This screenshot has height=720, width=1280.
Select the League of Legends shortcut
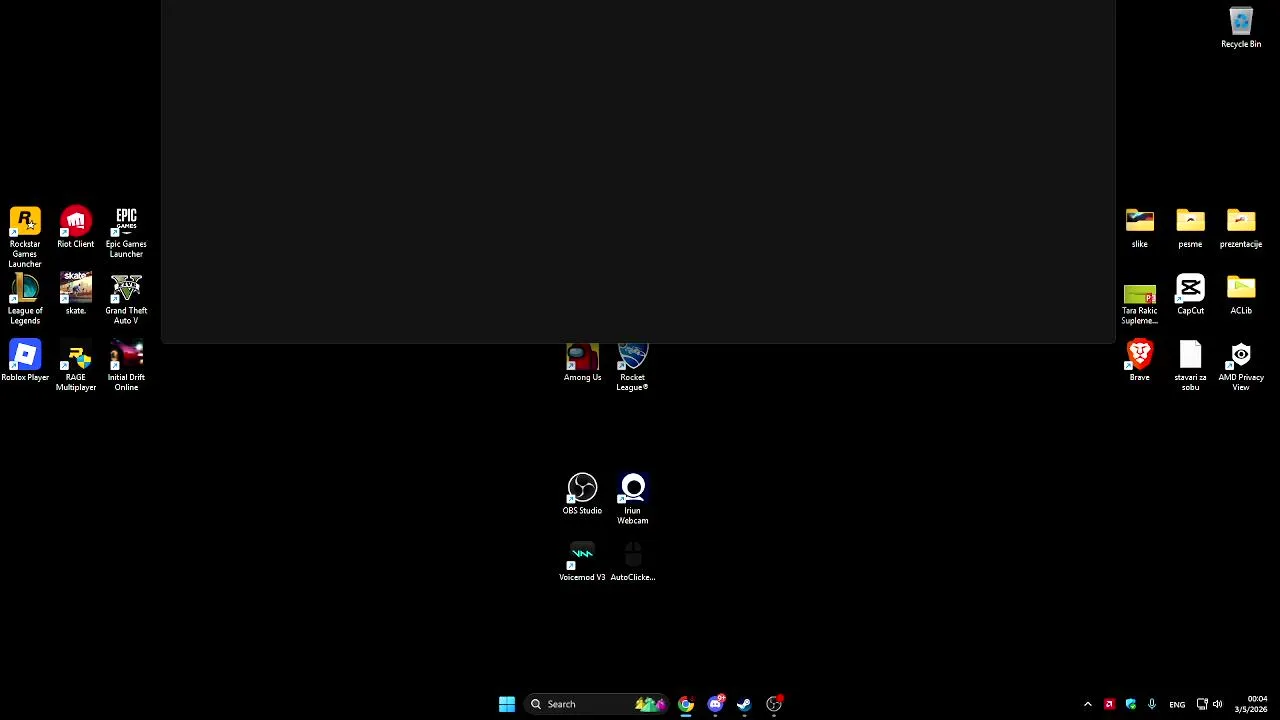point(25,300)
